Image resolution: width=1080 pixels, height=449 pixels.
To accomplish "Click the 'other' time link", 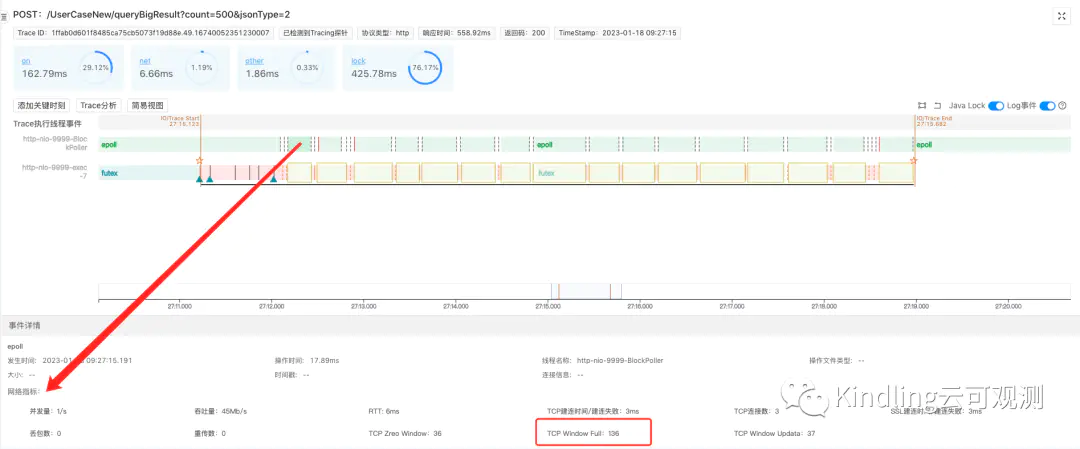I will tap(254, 61).
